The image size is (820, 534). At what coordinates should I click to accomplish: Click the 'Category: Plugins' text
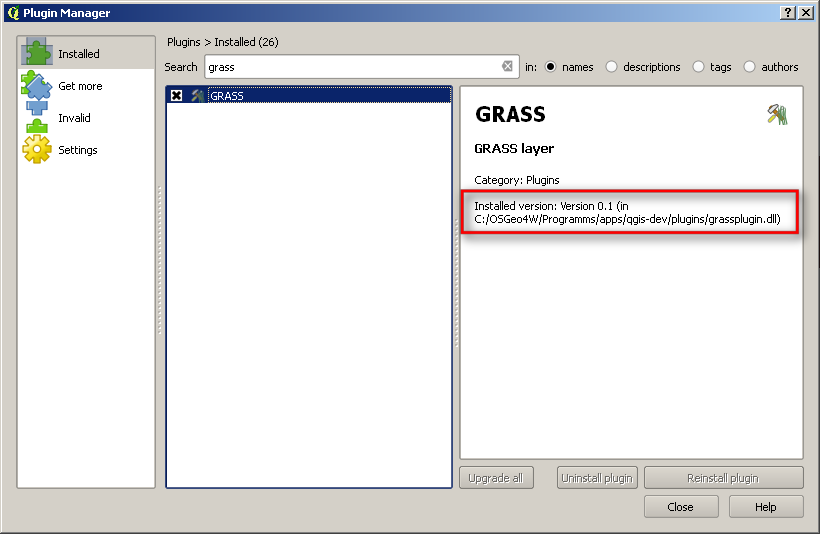point(517,180)
